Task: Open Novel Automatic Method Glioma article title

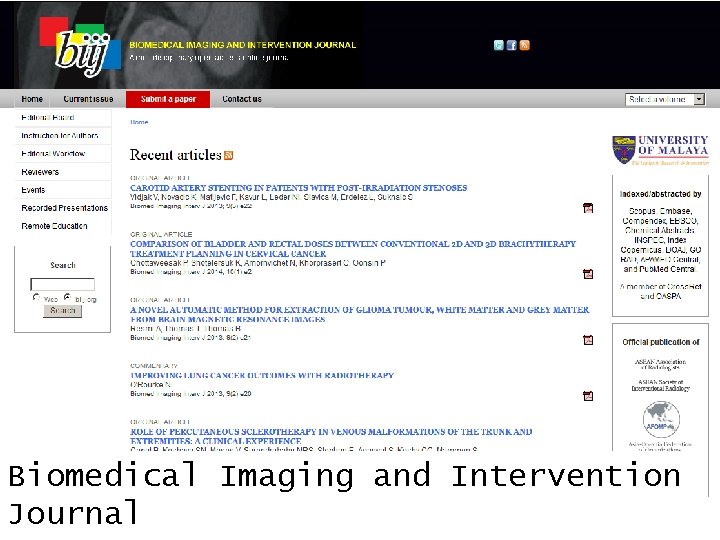Action: [x=360, y=314]
